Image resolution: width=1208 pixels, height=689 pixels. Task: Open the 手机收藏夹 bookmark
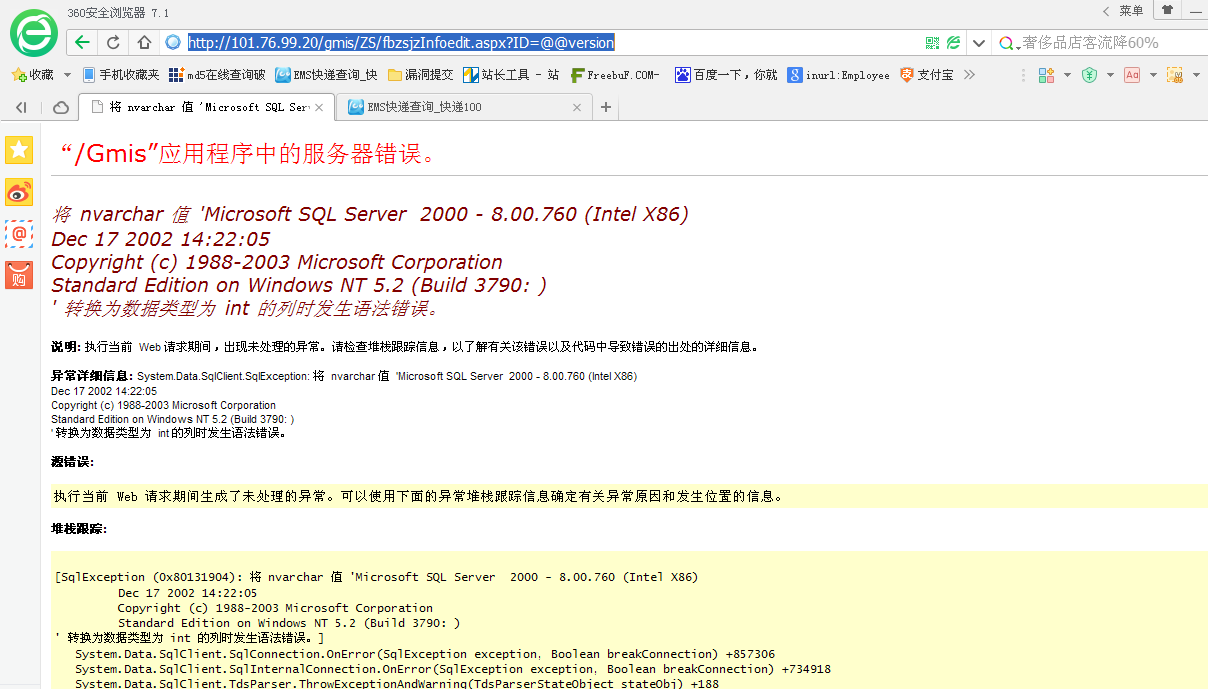coord(120,75)
